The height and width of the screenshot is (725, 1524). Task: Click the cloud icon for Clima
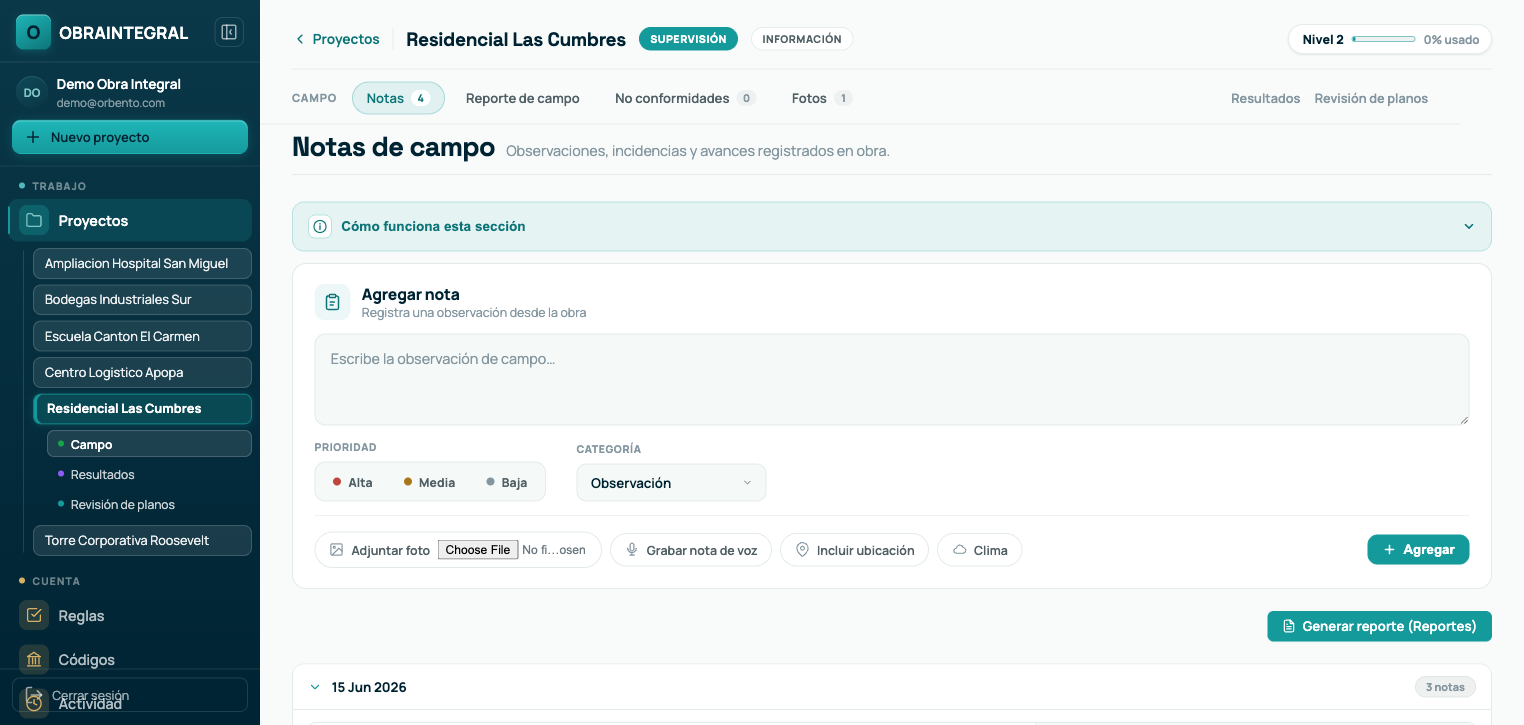[x=960, y=550]
